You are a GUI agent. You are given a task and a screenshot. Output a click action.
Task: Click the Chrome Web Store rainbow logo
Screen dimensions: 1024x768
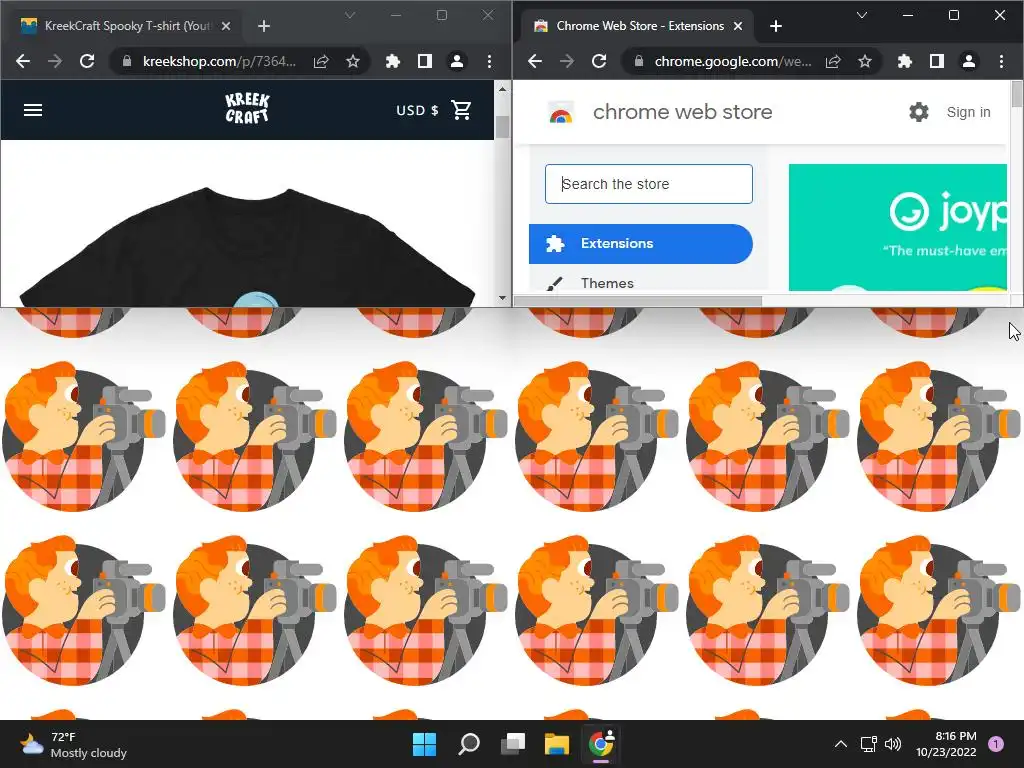tap(561, 113)
